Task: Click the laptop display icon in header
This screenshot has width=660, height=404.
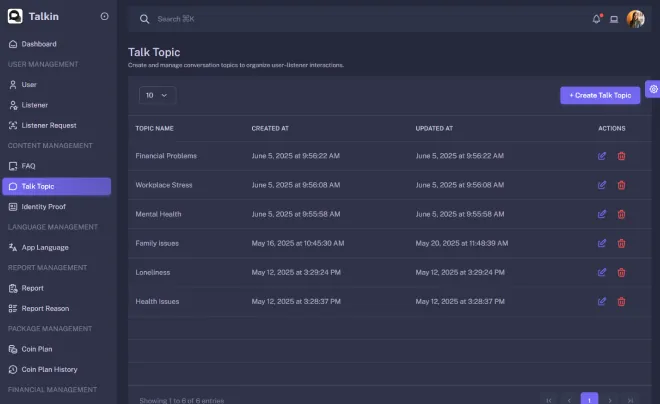Action: point(614,19)
